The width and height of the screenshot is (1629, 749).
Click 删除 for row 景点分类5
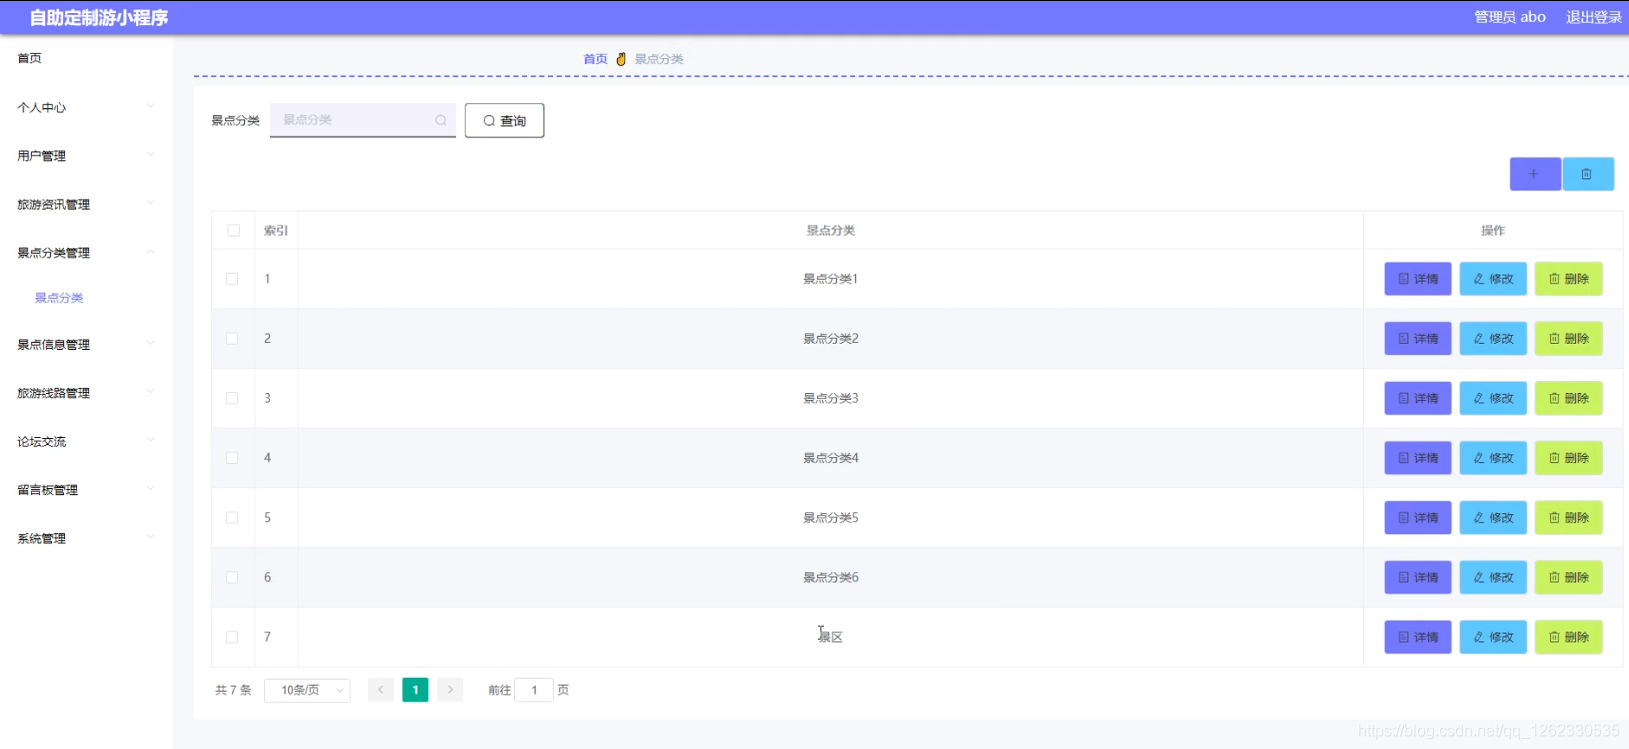pos(1569,517)
